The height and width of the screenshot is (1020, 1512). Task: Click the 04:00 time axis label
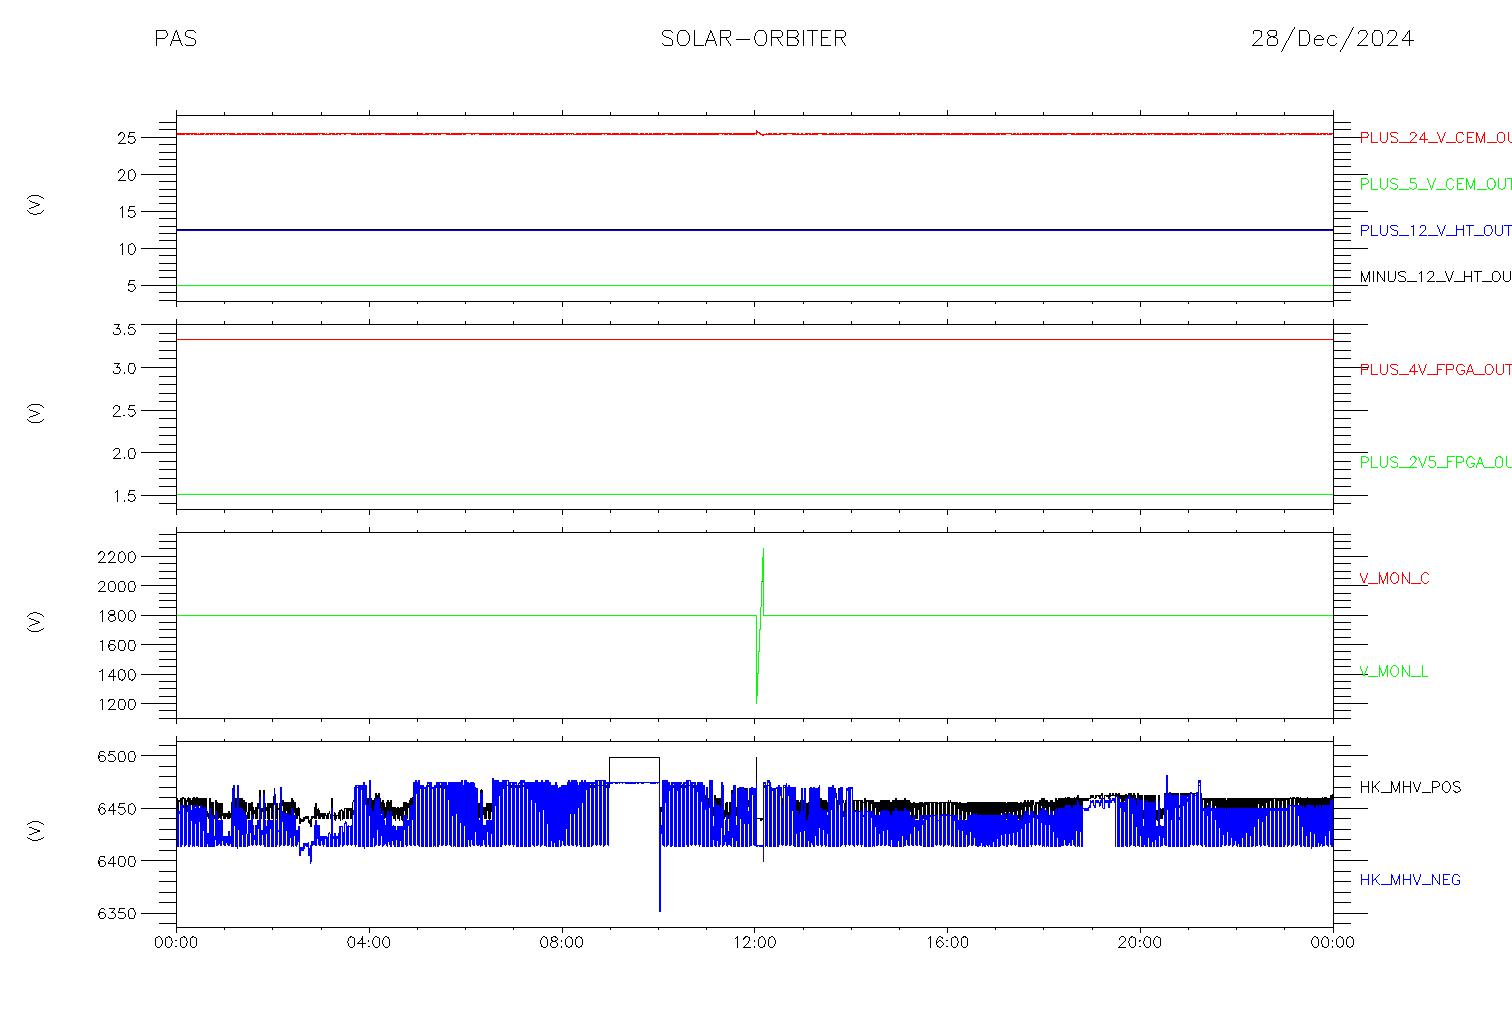pyautogui.click(x=369, y=943)
